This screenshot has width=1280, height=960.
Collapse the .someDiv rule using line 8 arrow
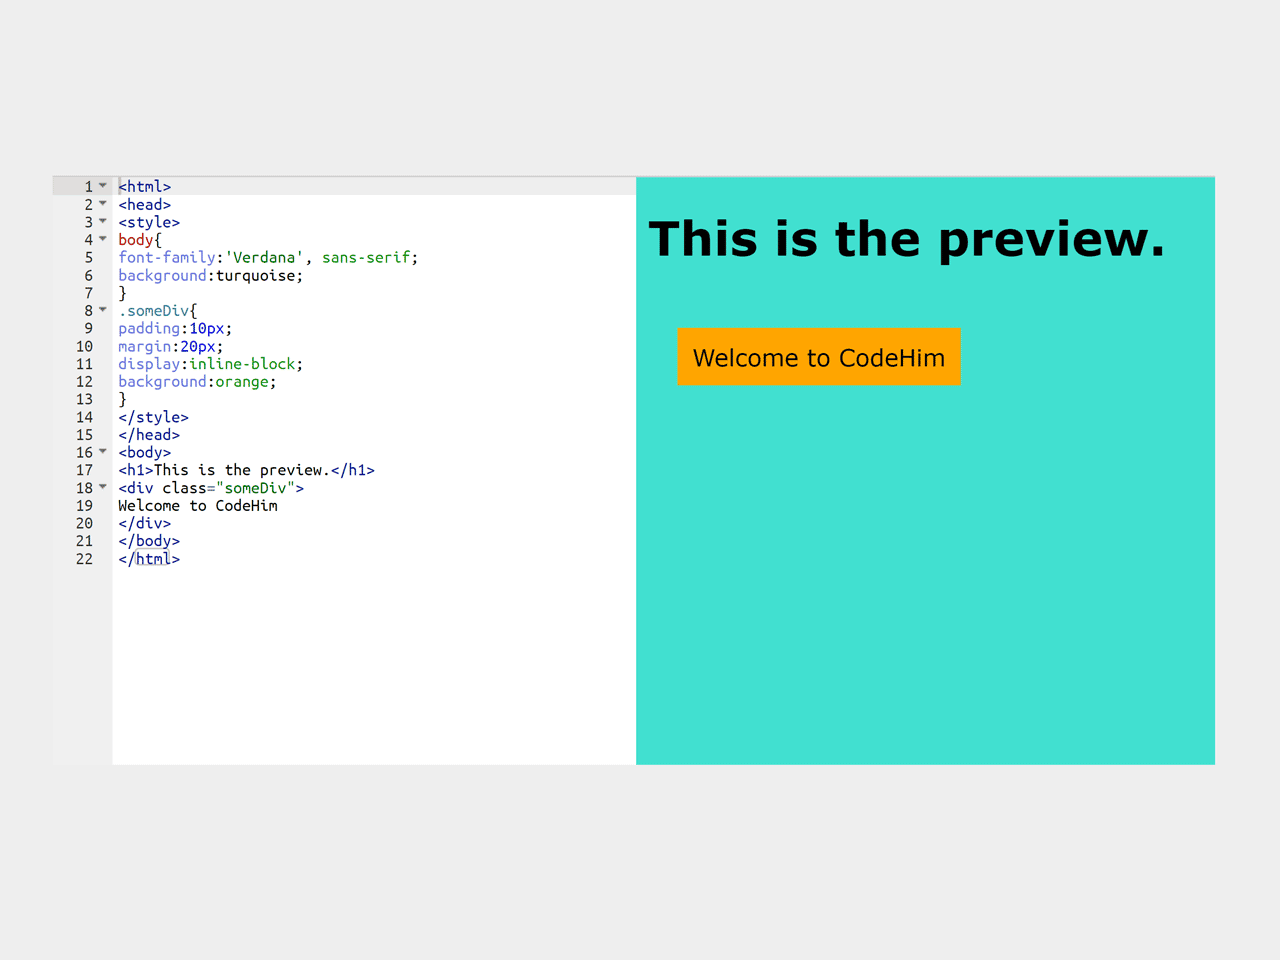[x=103, y=310]
